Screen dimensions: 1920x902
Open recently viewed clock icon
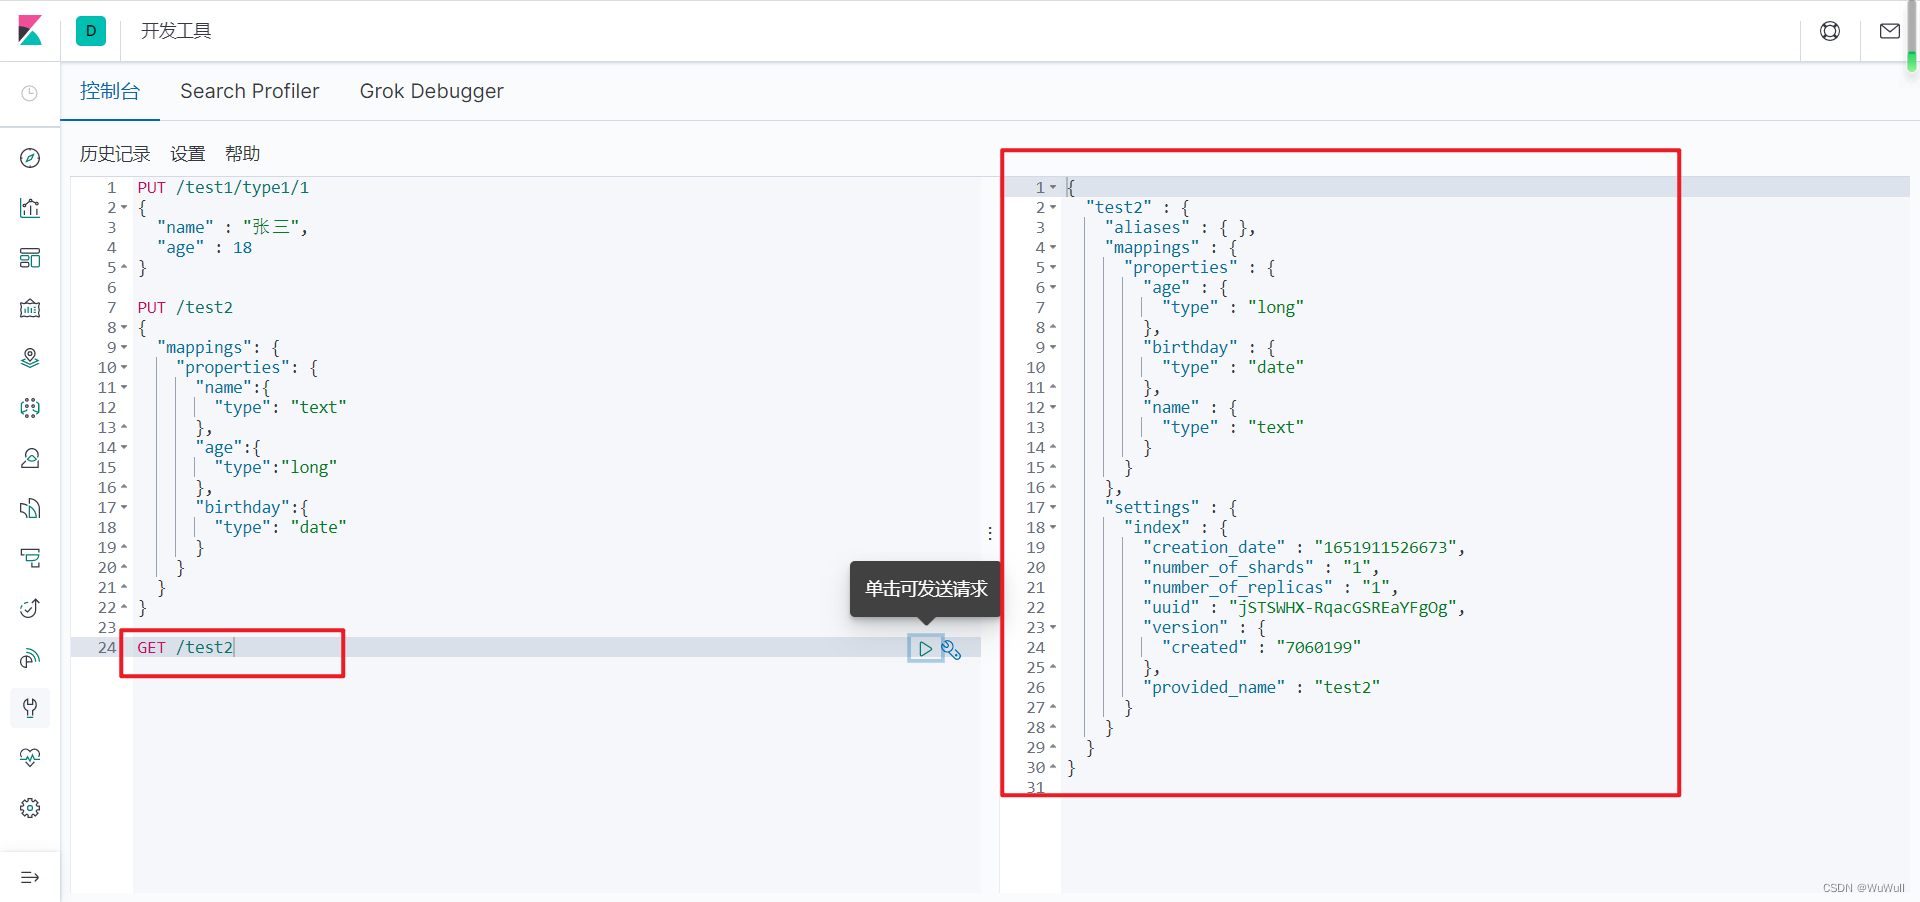tap(30, 93)
